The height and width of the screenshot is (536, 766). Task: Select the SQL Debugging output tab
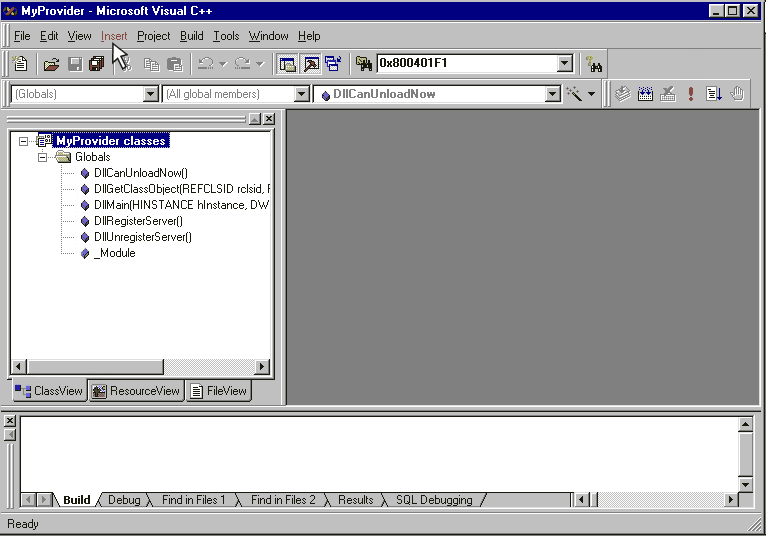click(x=434, y=500)
